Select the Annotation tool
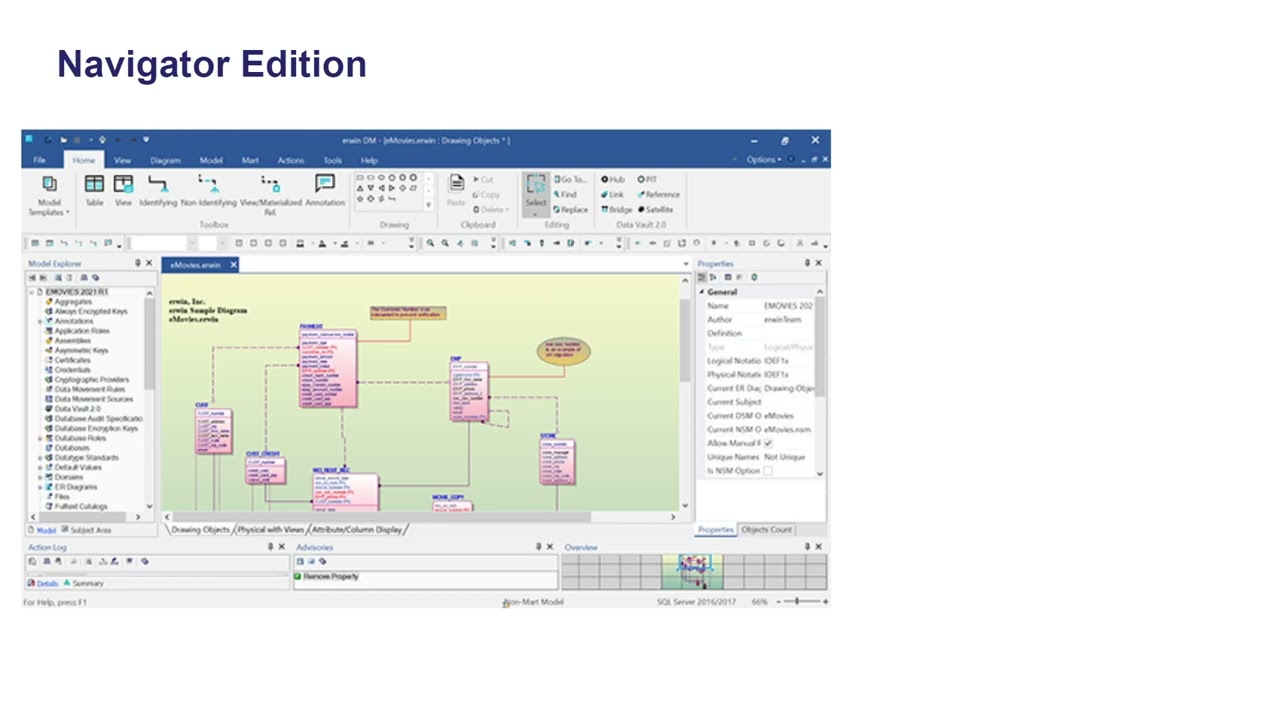1280x720 pixels. (x=325, y=190)
